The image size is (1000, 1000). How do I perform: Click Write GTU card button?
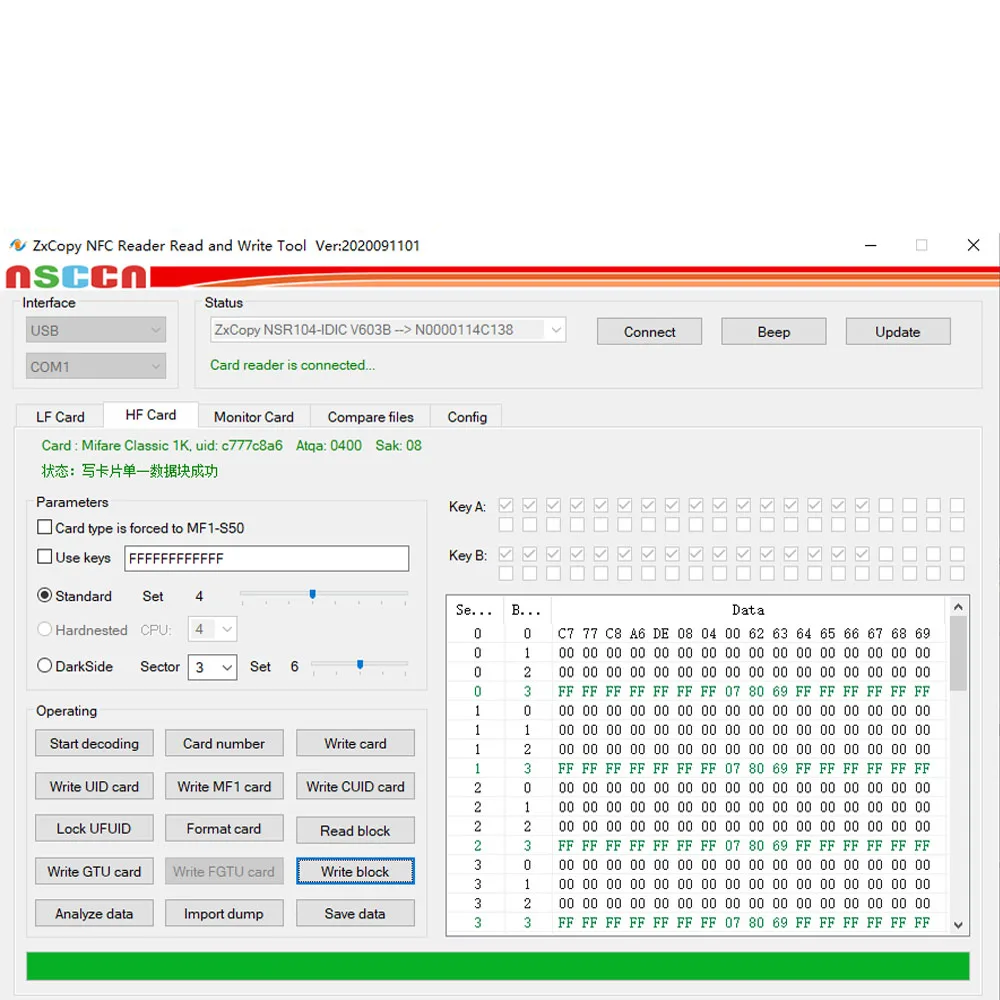click(x=94, y=871)
